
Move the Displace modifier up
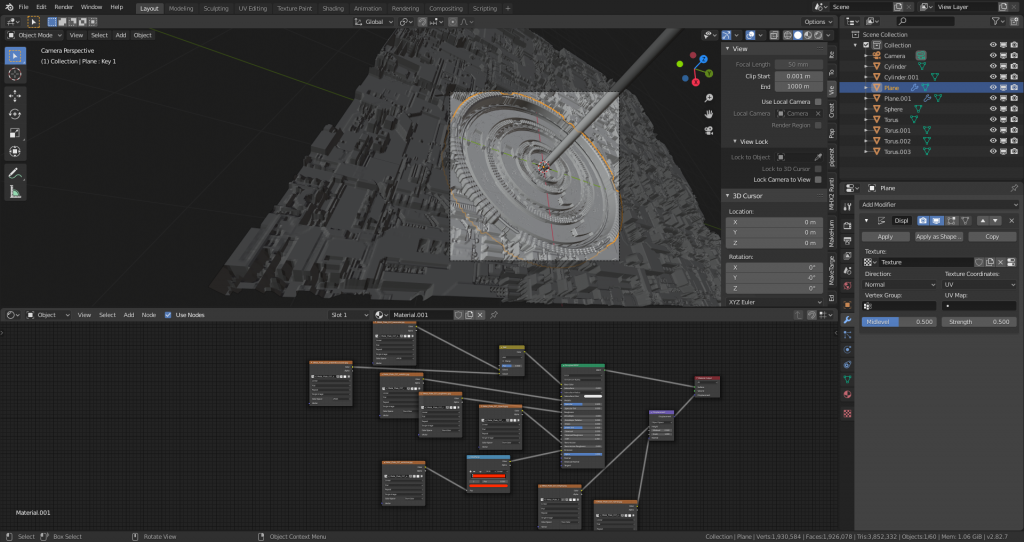pos(983,221)
